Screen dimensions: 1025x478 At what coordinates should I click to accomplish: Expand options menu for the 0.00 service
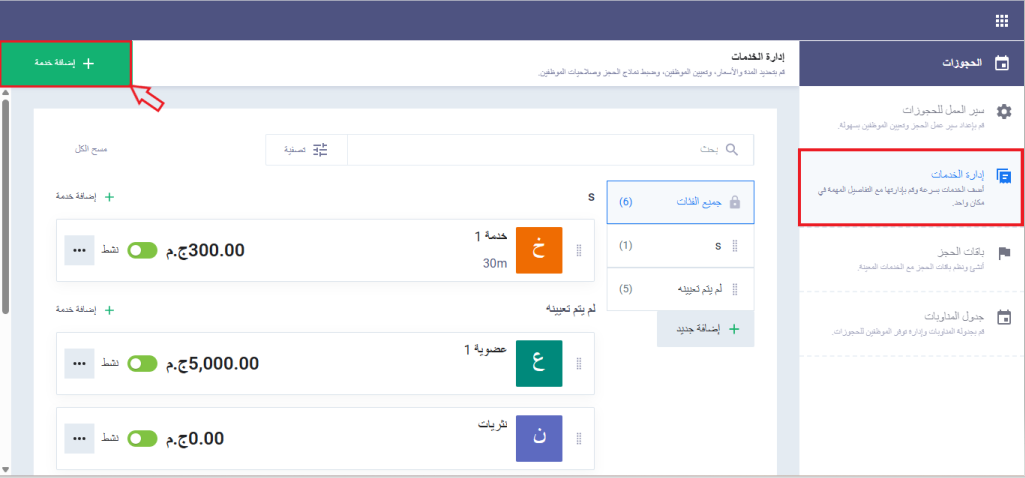point(79,438)
